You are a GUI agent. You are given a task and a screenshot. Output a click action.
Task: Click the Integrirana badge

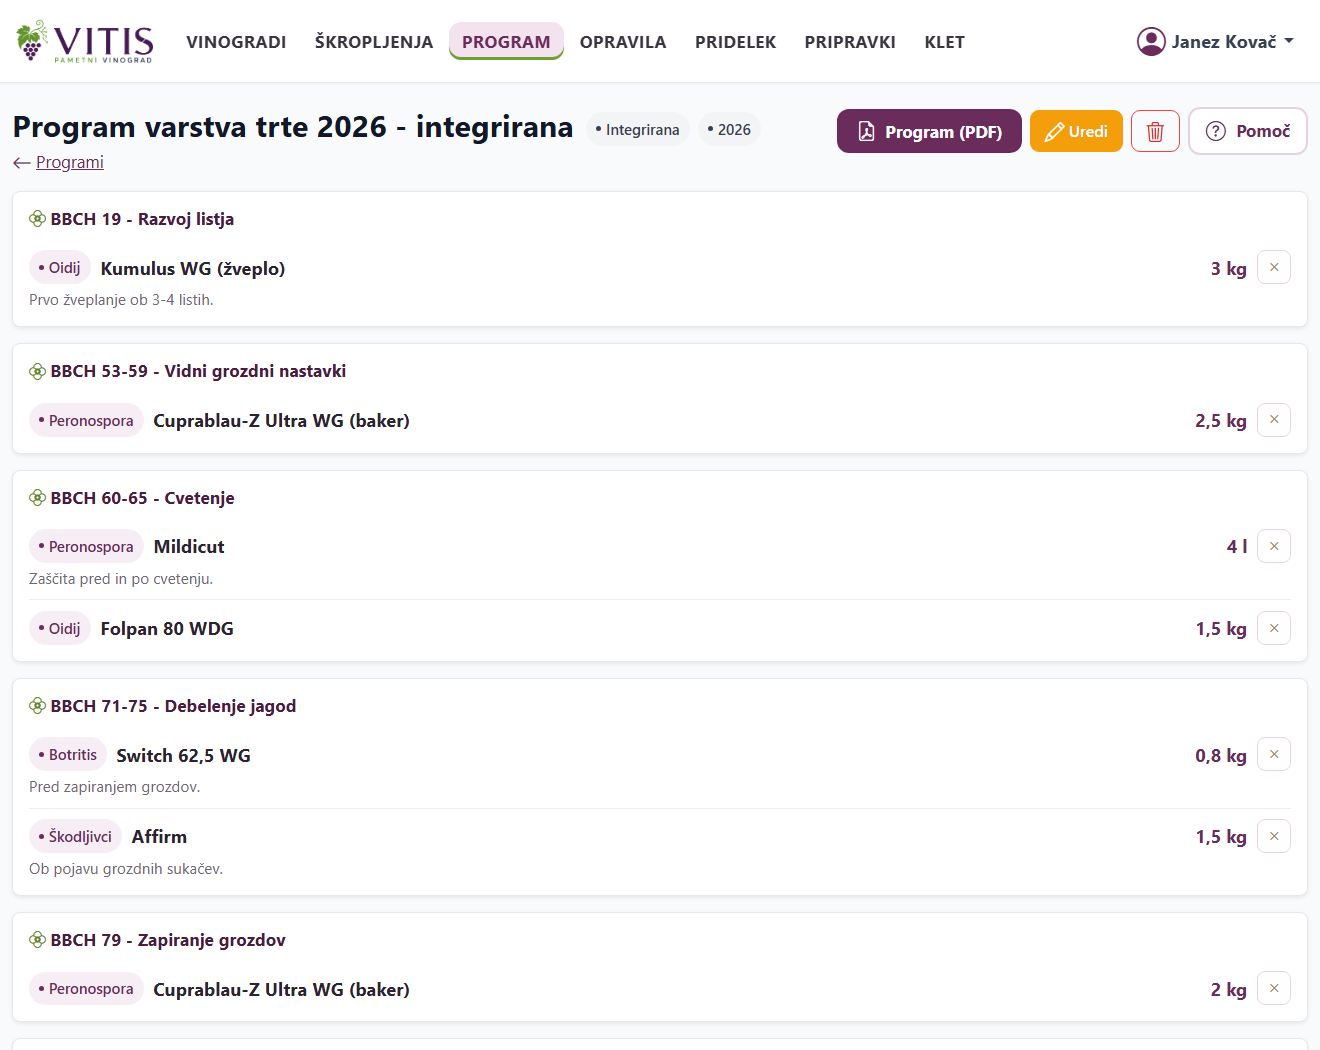tap(637, 130)
